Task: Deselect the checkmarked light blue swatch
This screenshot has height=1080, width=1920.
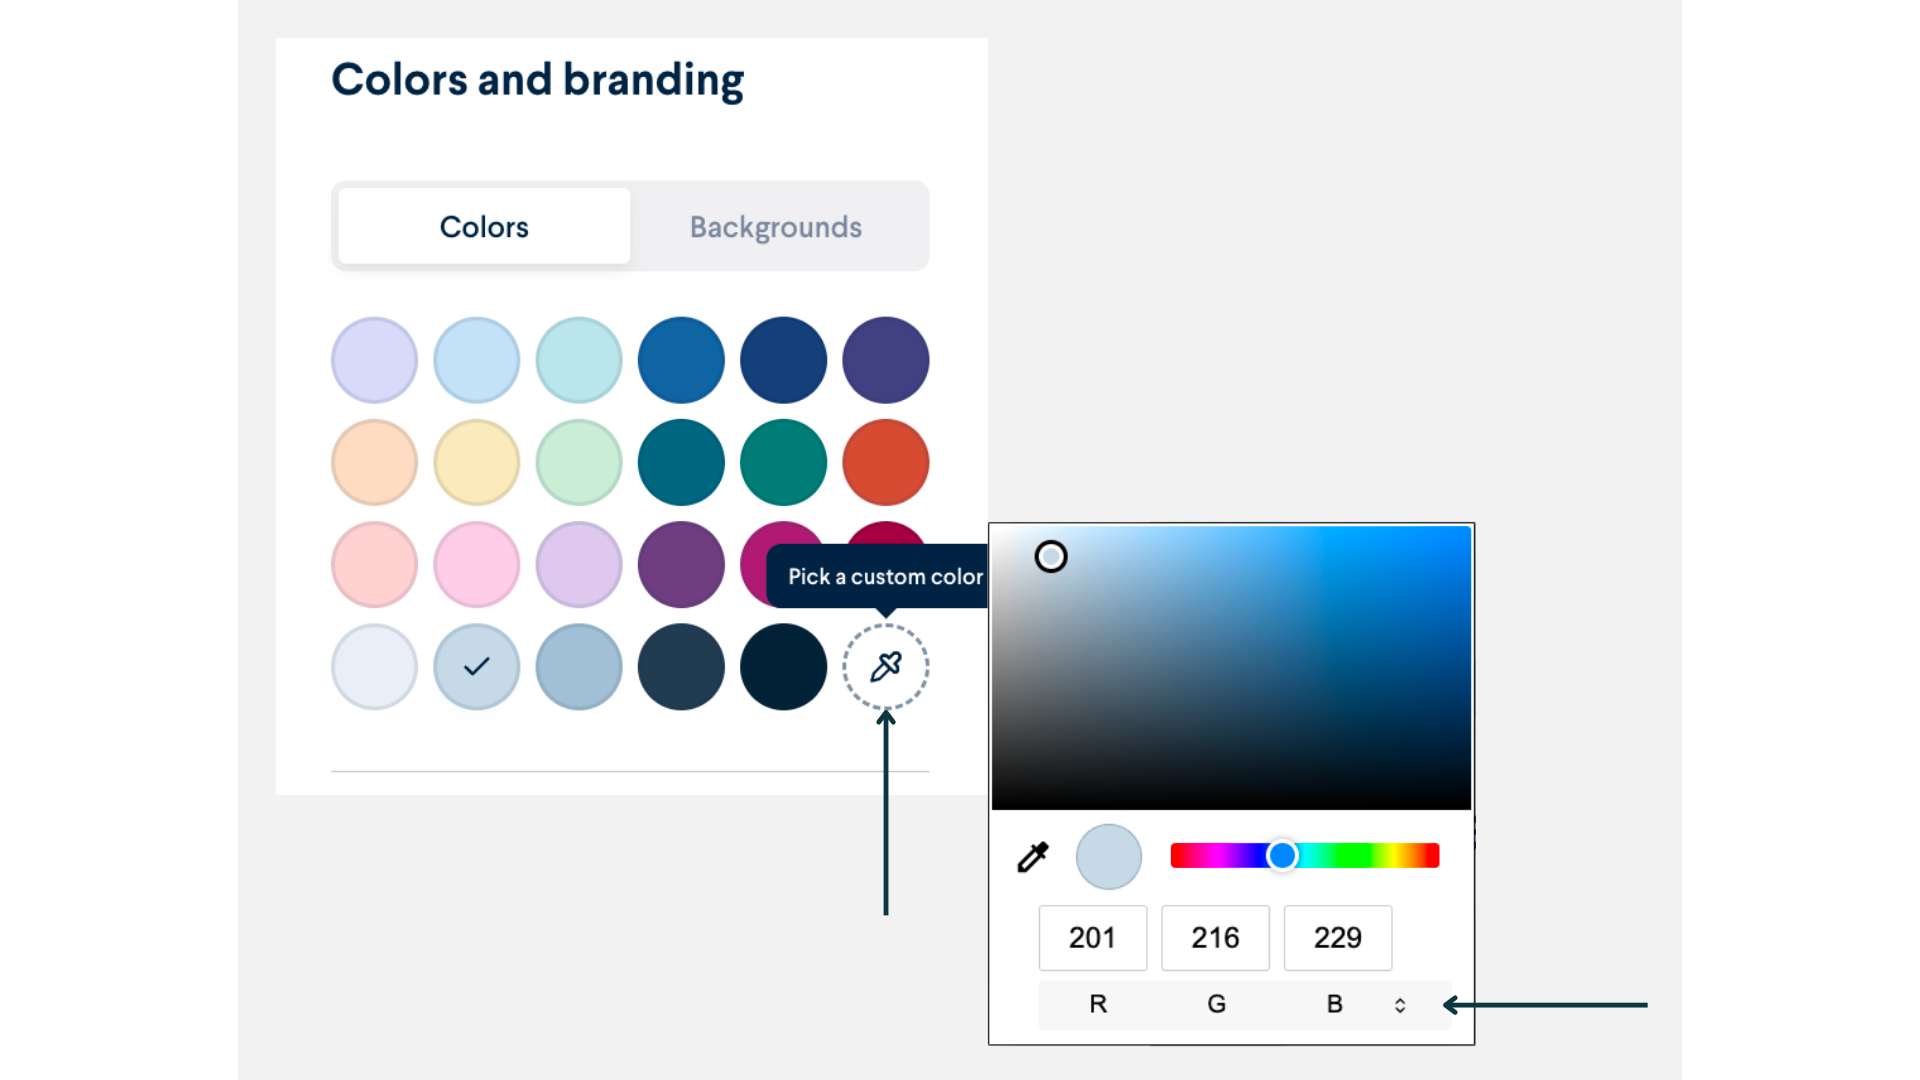Action: tap(476, 667)
